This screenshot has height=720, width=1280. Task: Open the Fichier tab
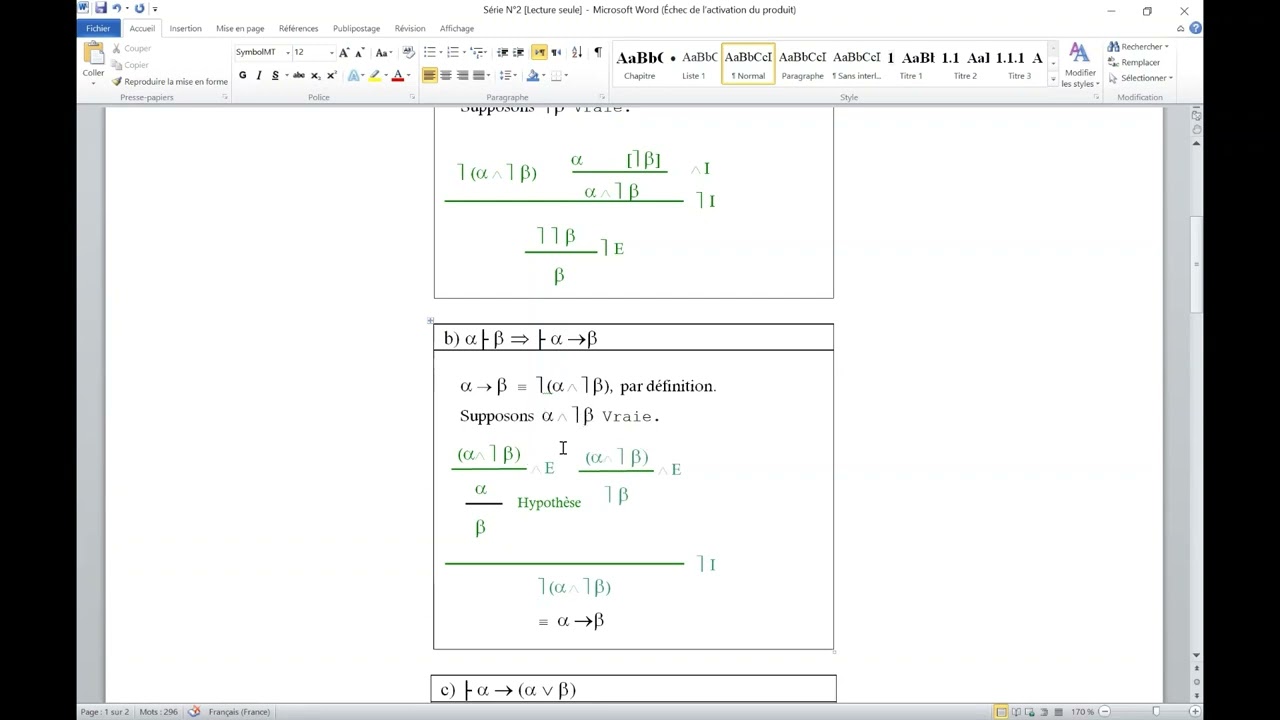coord(98,28)
